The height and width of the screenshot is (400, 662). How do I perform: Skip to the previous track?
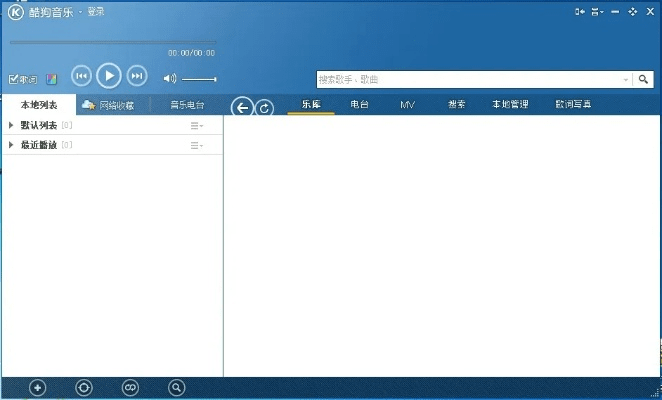82,76
